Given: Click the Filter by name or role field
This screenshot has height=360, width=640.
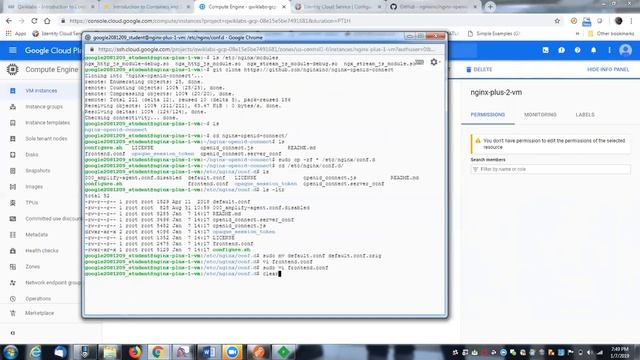Looking at the screenshot, I should tap(551, 169).
